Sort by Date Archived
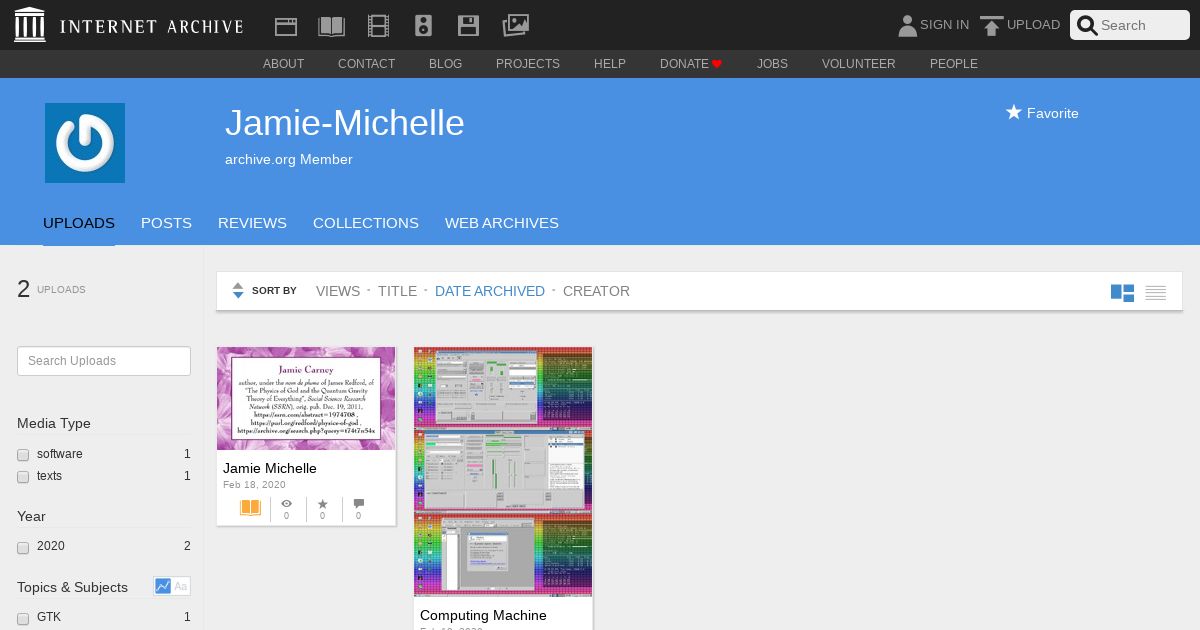 [x=490, y=291]
